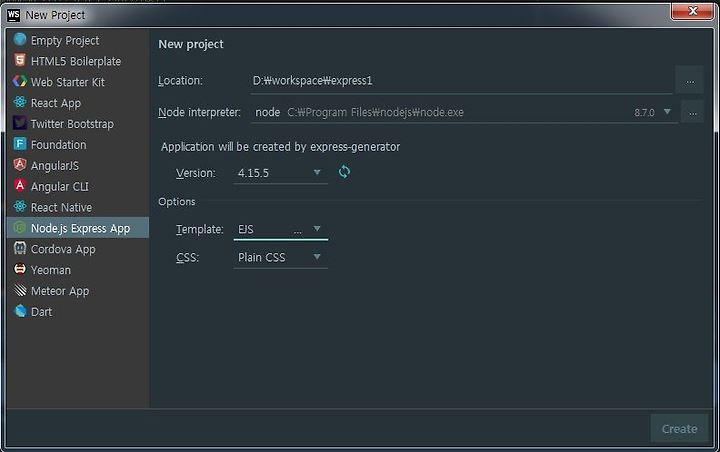Select Dart project type
This screenshot has width=720, height=452.
[x=78, y=312]
